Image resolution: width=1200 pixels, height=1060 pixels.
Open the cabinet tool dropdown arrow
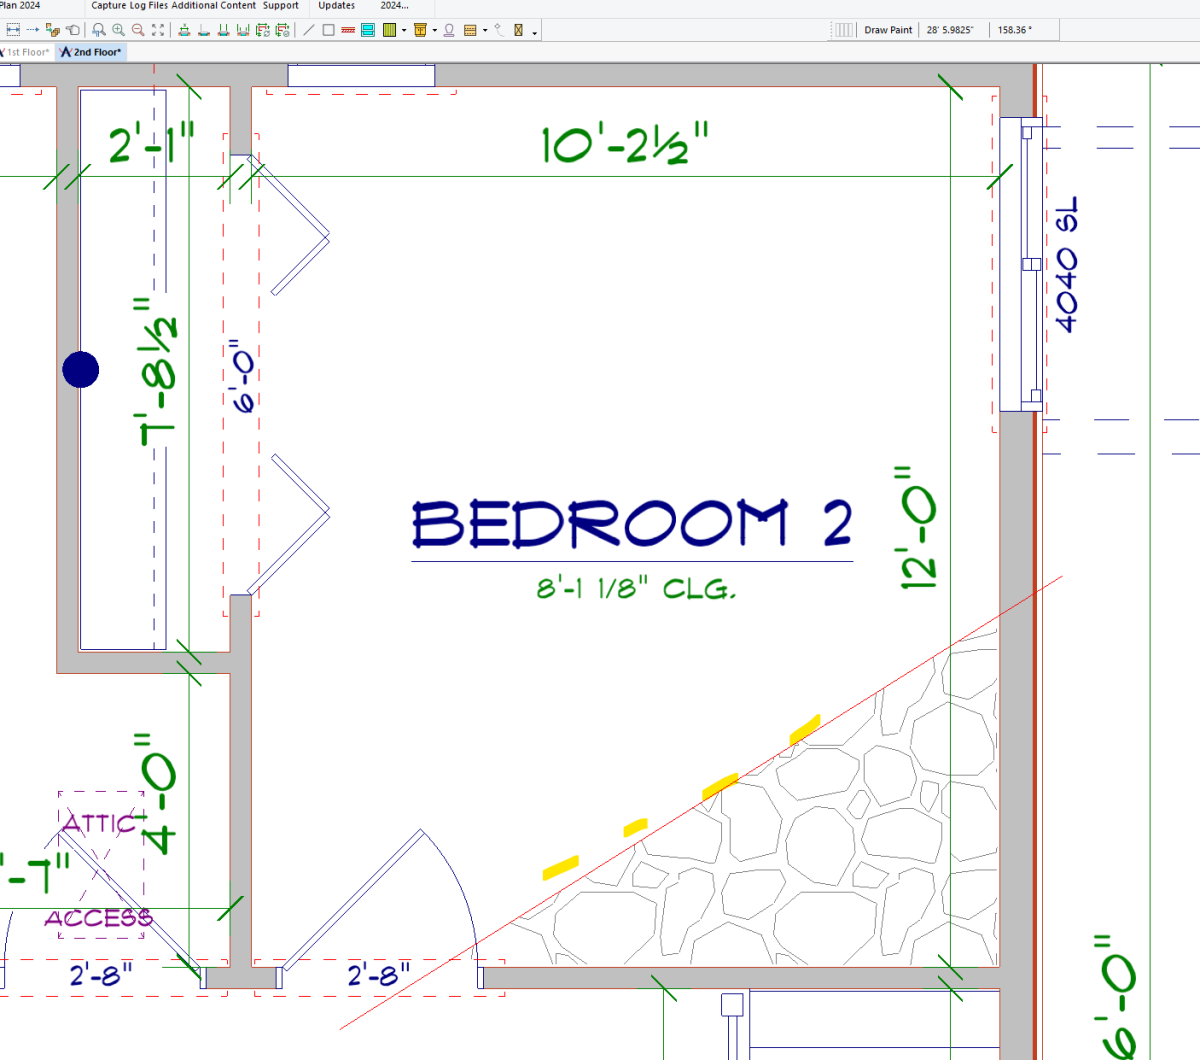(434, 31)
